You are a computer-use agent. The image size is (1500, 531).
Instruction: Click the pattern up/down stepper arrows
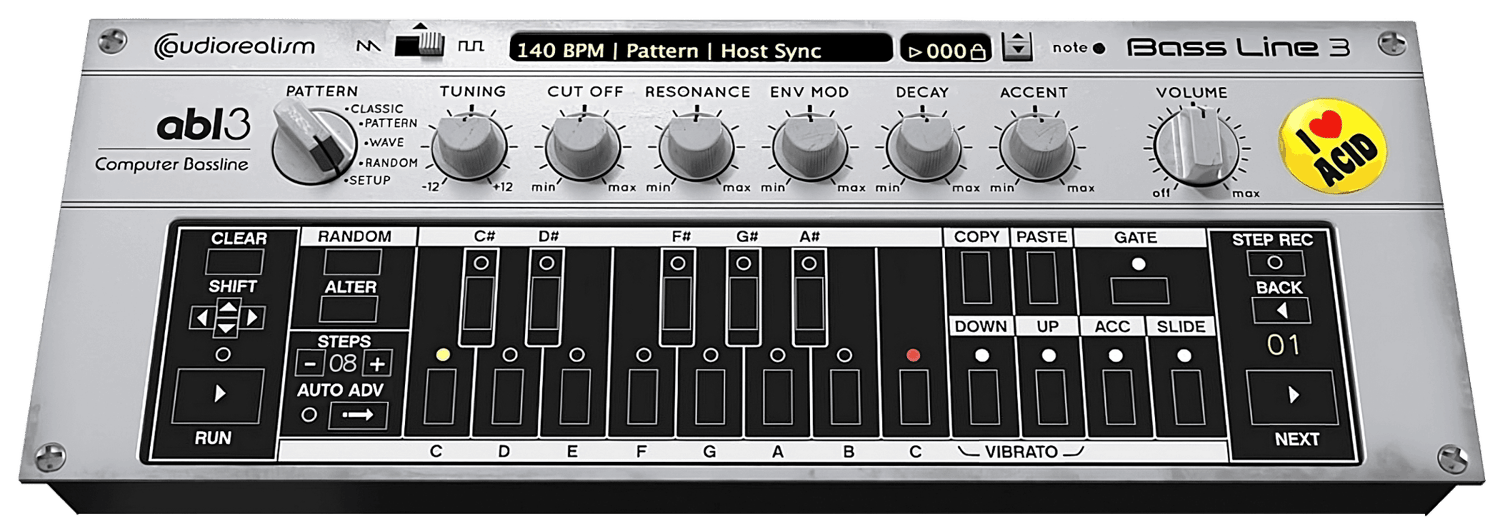pyautogui.click(x=1017, y=46)
